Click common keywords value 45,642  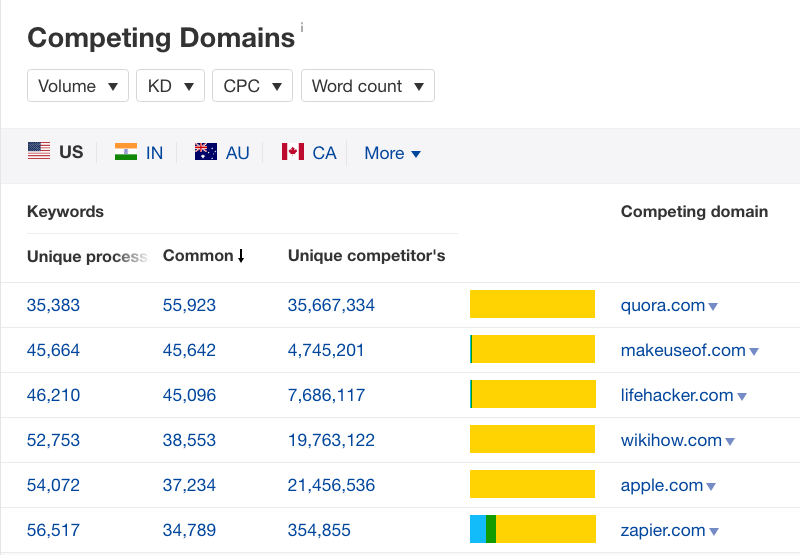tap(189, 350)
